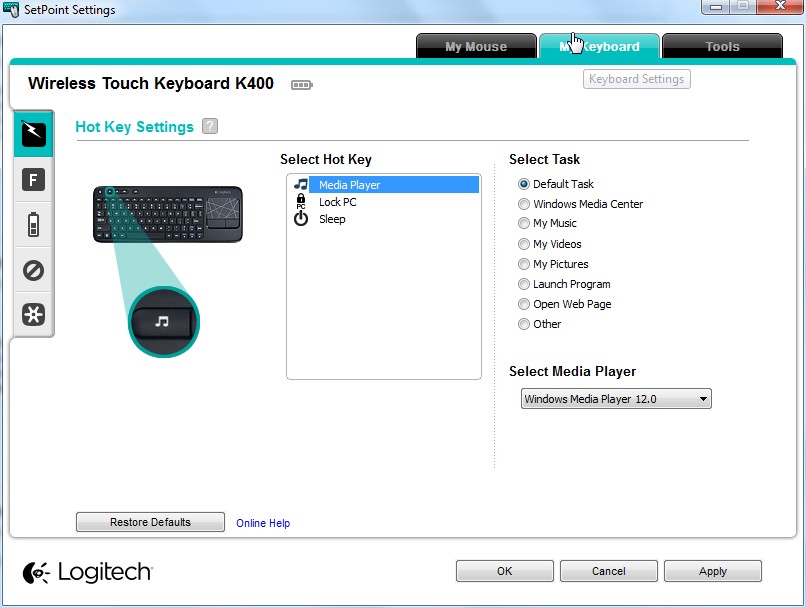Click the music note icon for Media Player
This screenshot has width=806, height=608.
pyautogui.click(x=301, y=184)
